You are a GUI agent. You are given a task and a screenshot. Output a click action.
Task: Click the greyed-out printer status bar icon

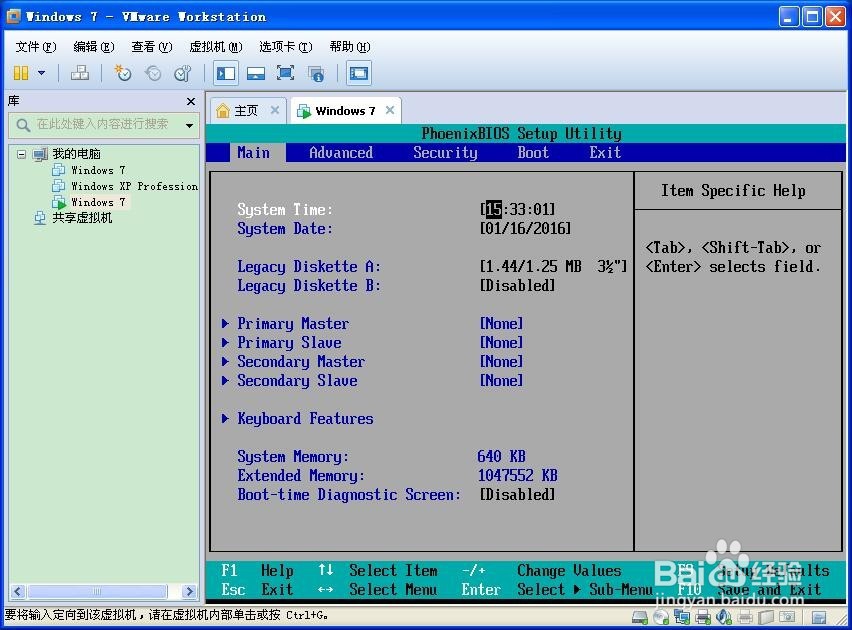click(x=745, y=617)
